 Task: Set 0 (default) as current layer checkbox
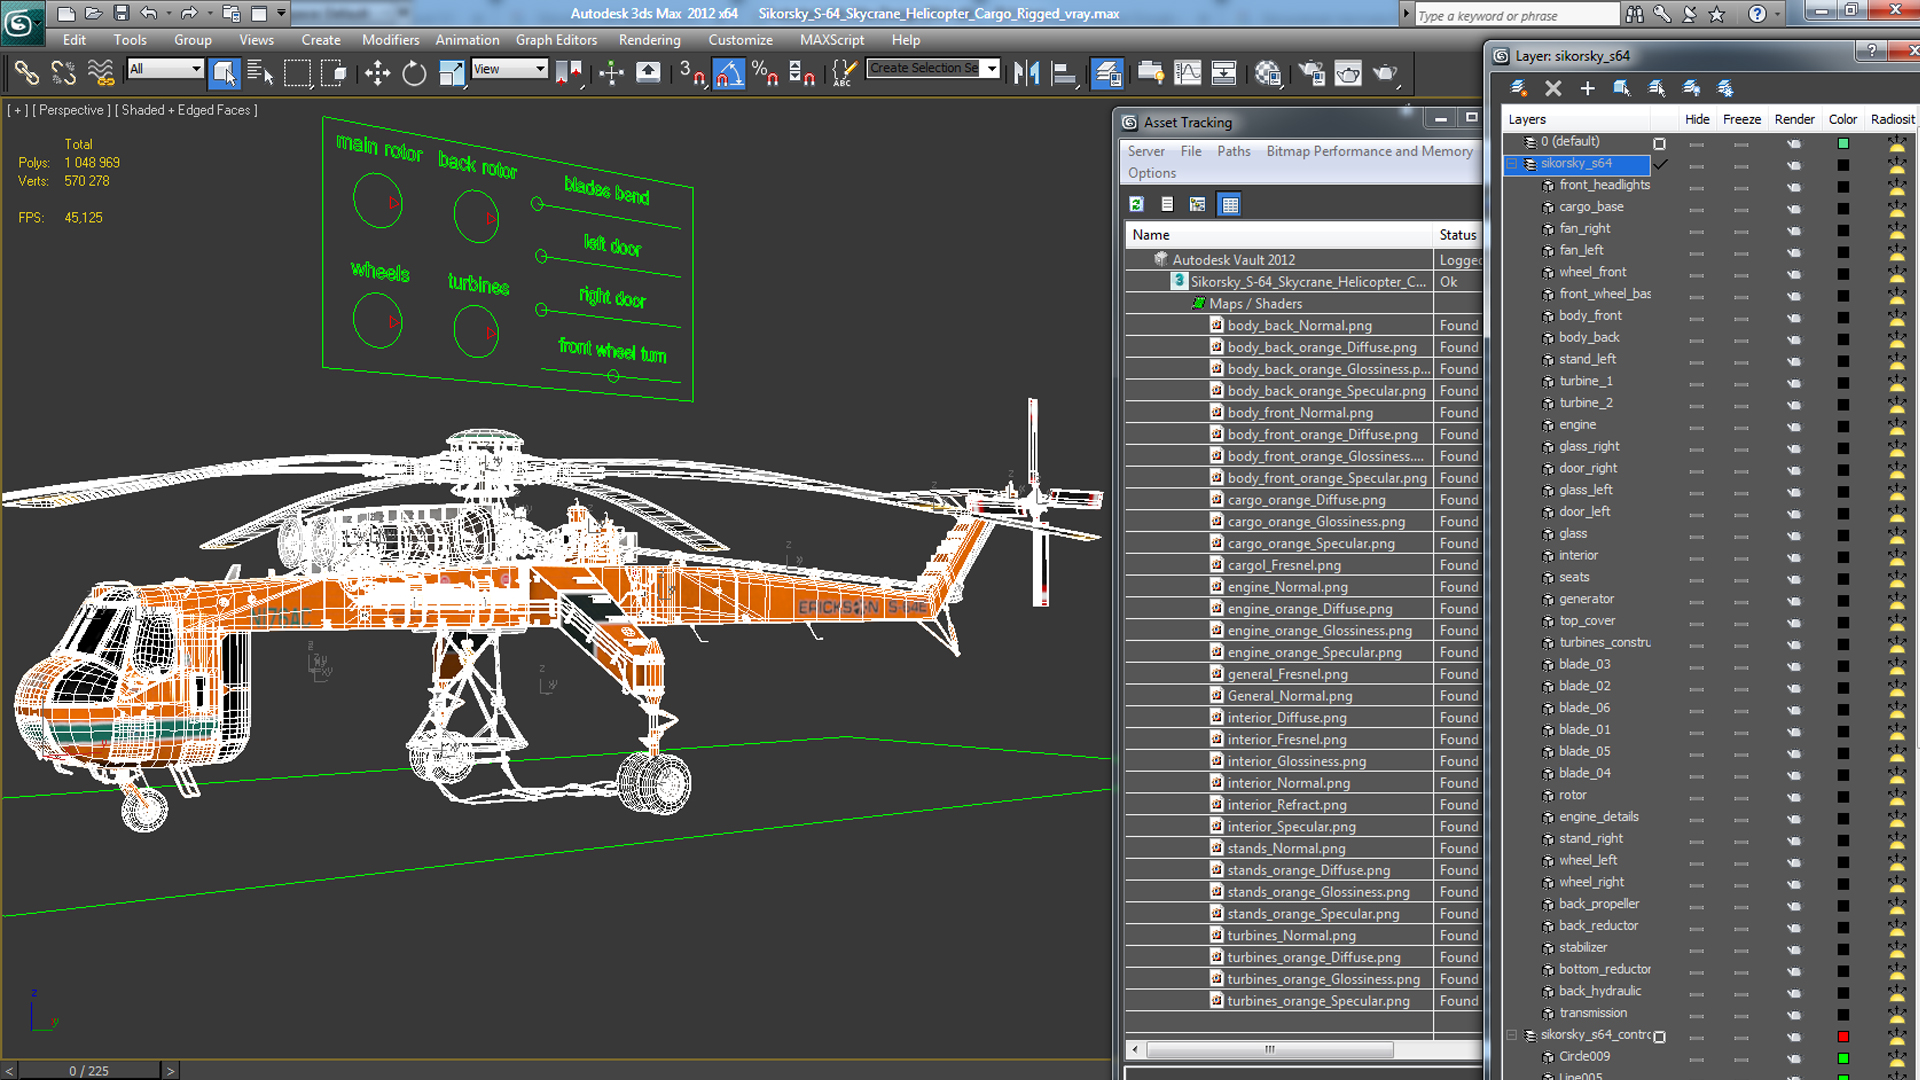coord(1659,143)
